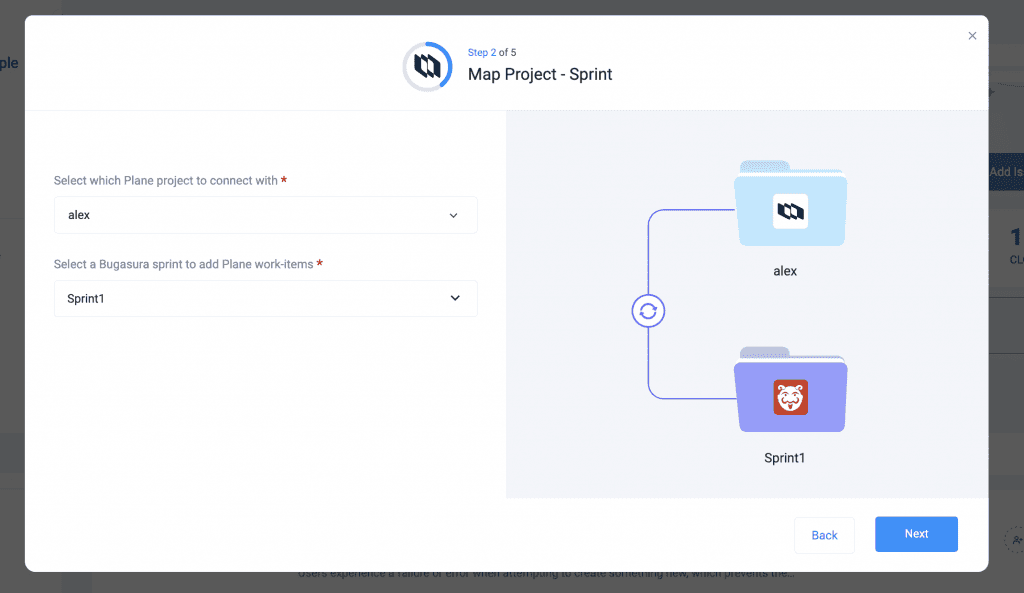Image resolution: width=1024 pixels, height=593 pixels.
Task: Expand the Plane project dropdown chevron
Action: (453, 216)
